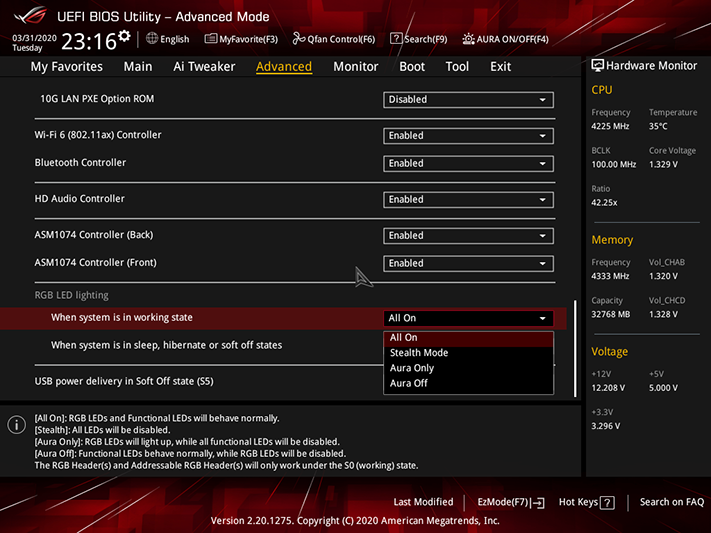The width and height of the screenshot is (711, 533).
Task: Switch to the Main tab
Action: (138, 67)
